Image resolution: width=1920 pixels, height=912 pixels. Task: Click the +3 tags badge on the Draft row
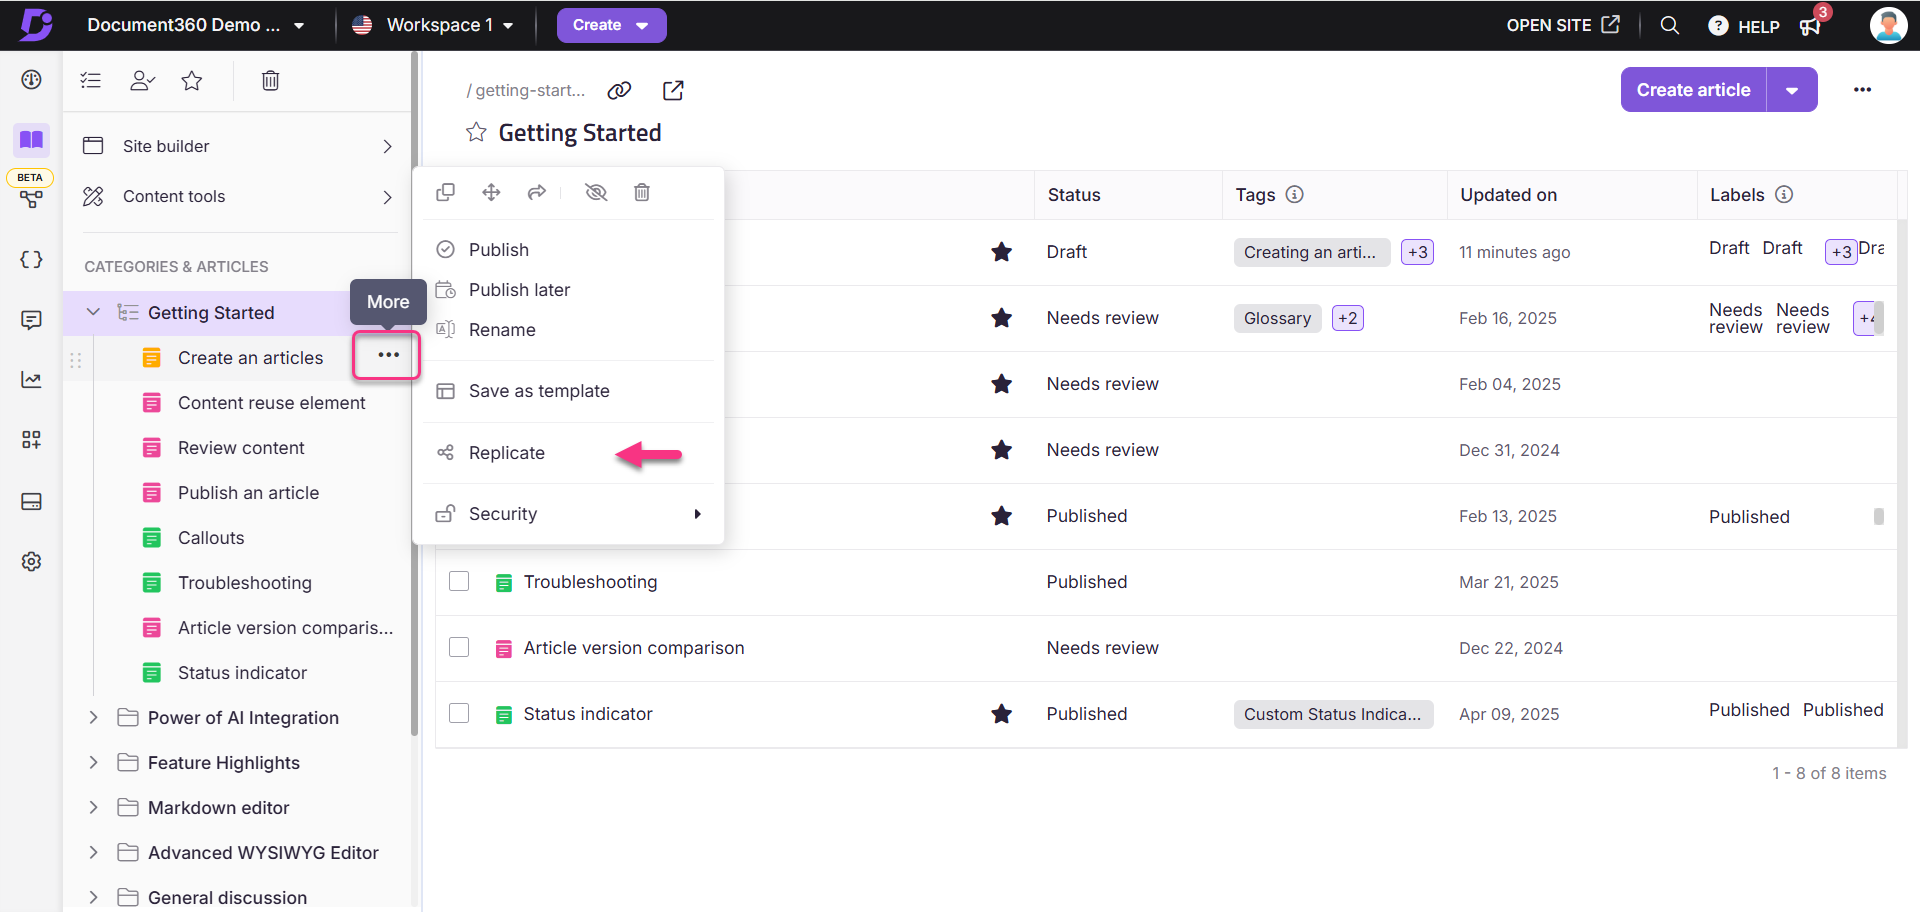pos(1417,252)
